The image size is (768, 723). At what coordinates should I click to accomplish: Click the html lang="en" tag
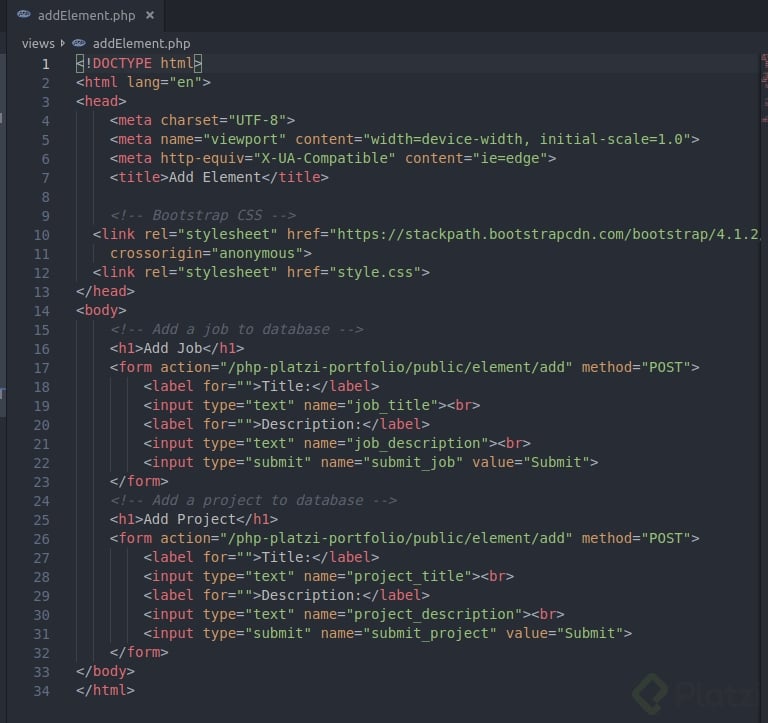pyautogui.click(x=144, y=82)
